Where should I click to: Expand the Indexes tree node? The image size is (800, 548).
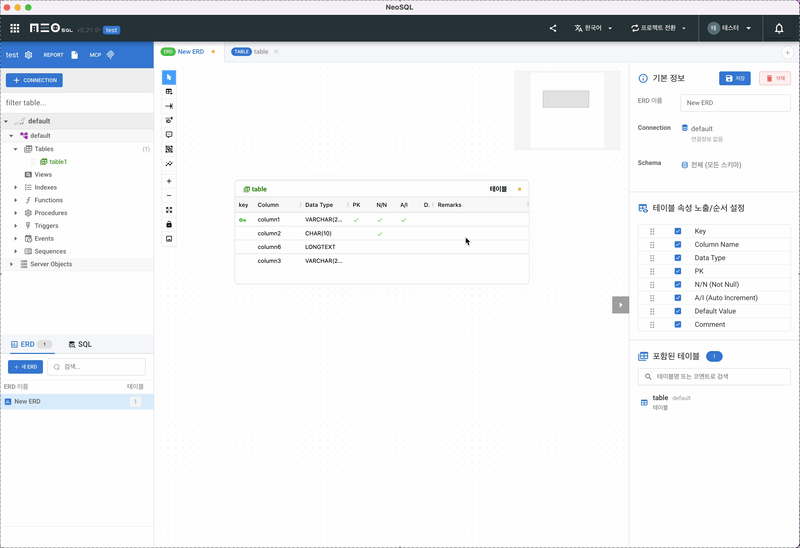[16, 187]
